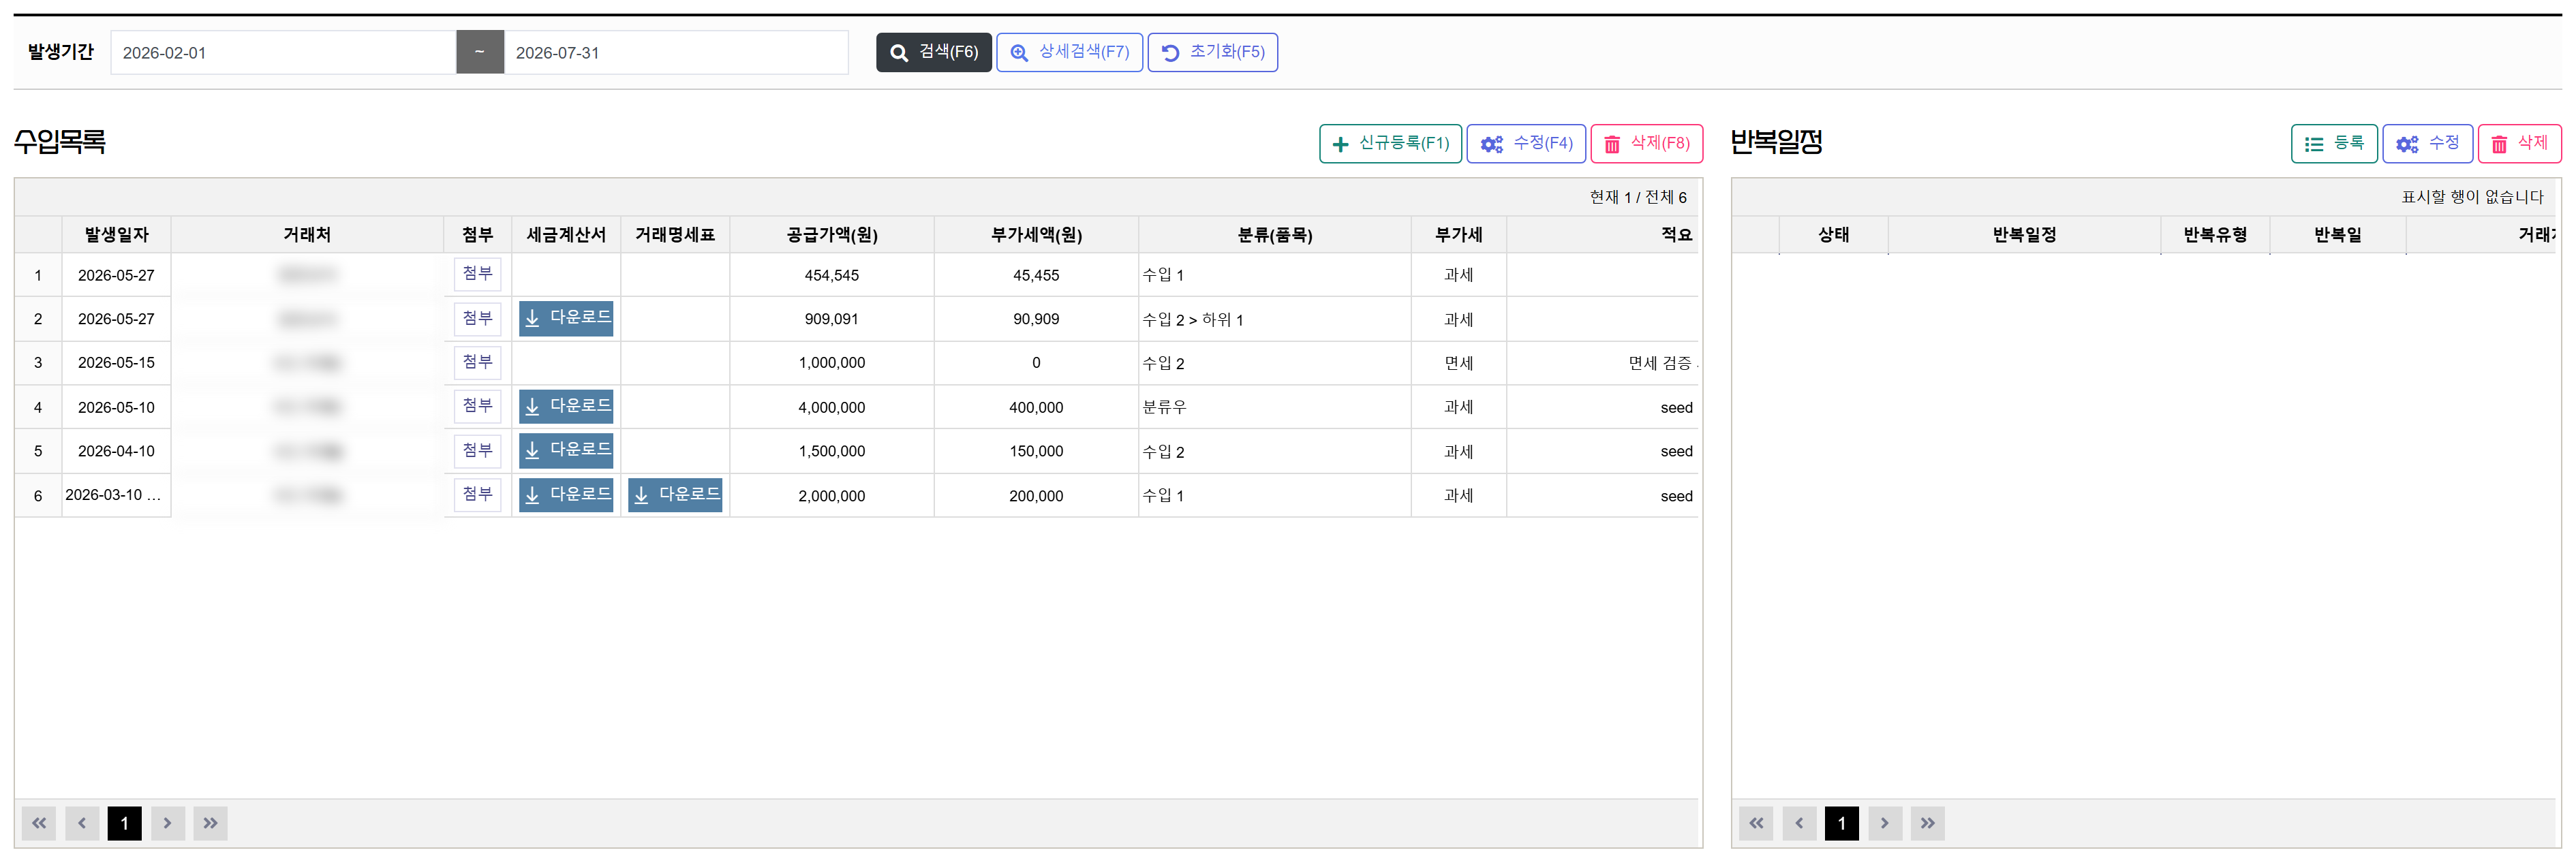Screen dimensions: 2576x861
Task: Download tax invoice for row 6
Action: pos(566,495)
